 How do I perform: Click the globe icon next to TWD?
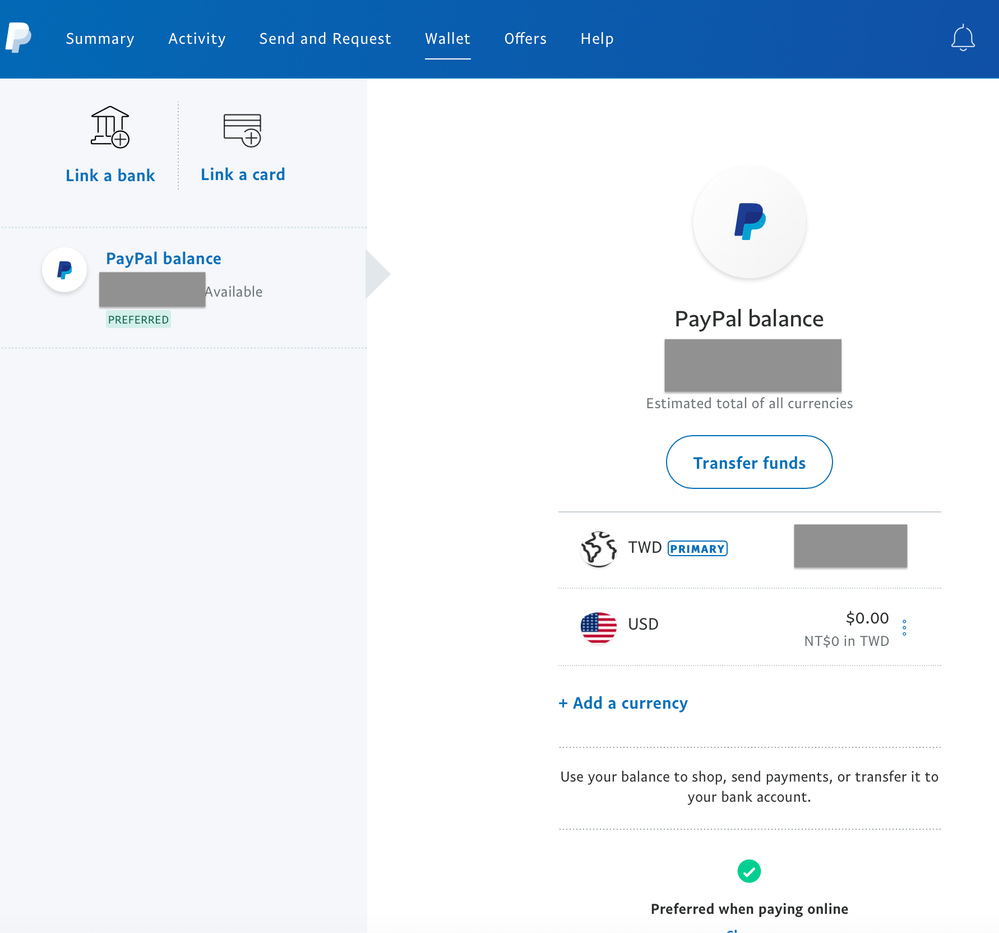[599, 548]
